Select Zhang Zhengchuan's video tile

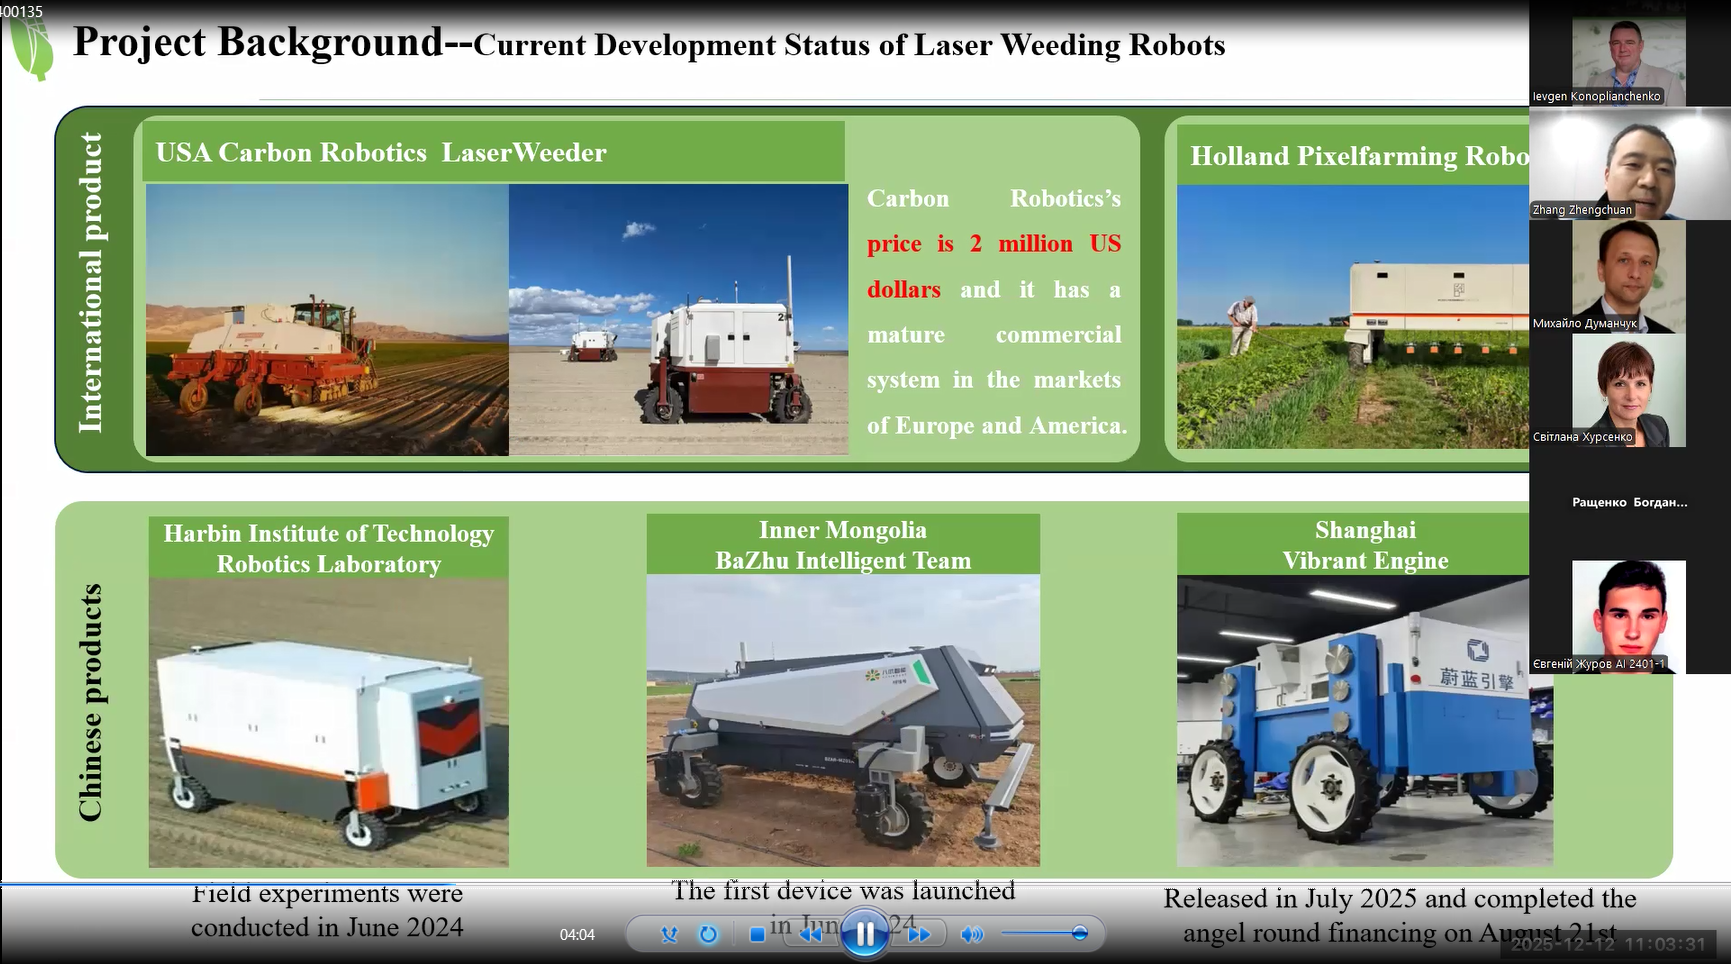pyautogui.click(x=1629, y=165)
